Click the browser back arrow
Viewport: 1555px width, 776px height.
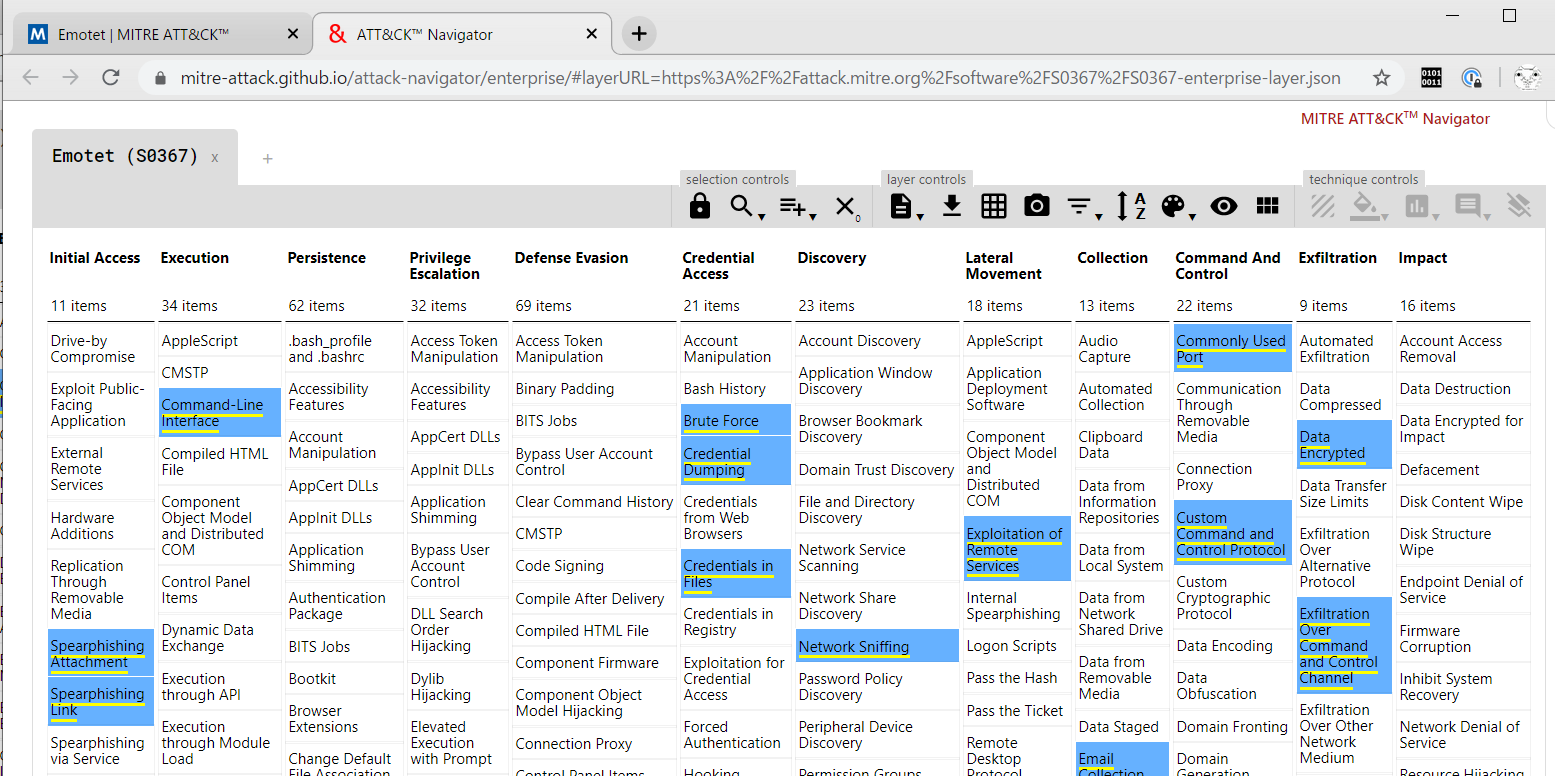point(31,77)
